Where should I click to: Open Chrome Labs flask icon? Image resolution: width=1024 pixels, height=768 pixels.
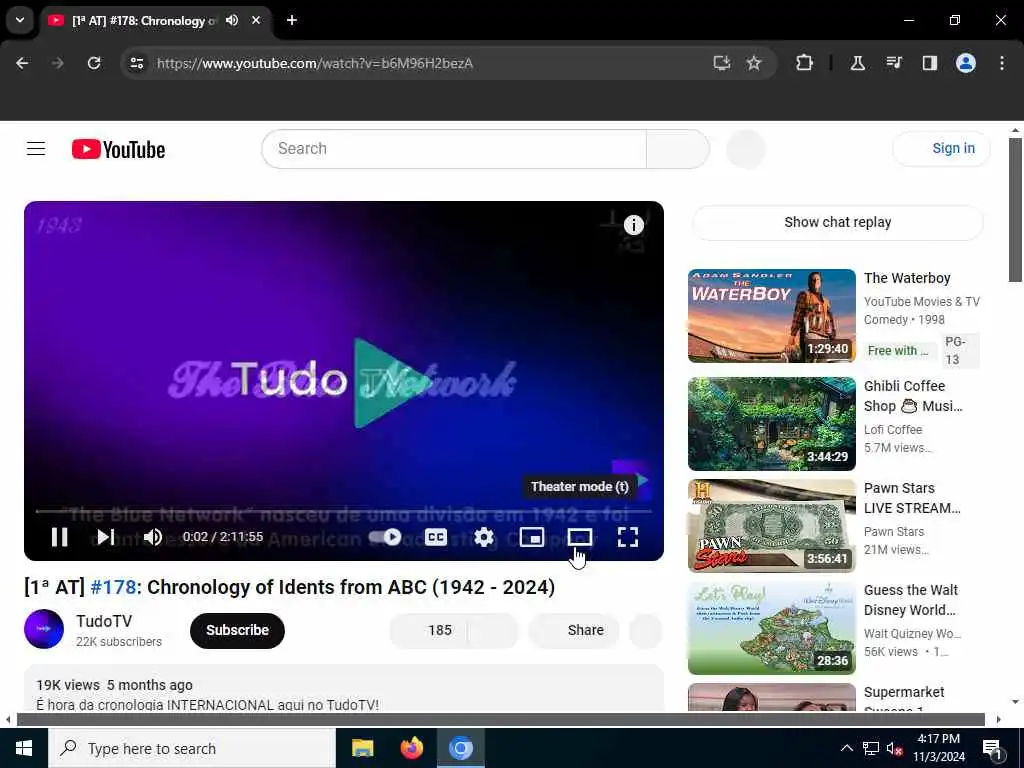pyautogui.click(x=857, y=63)
